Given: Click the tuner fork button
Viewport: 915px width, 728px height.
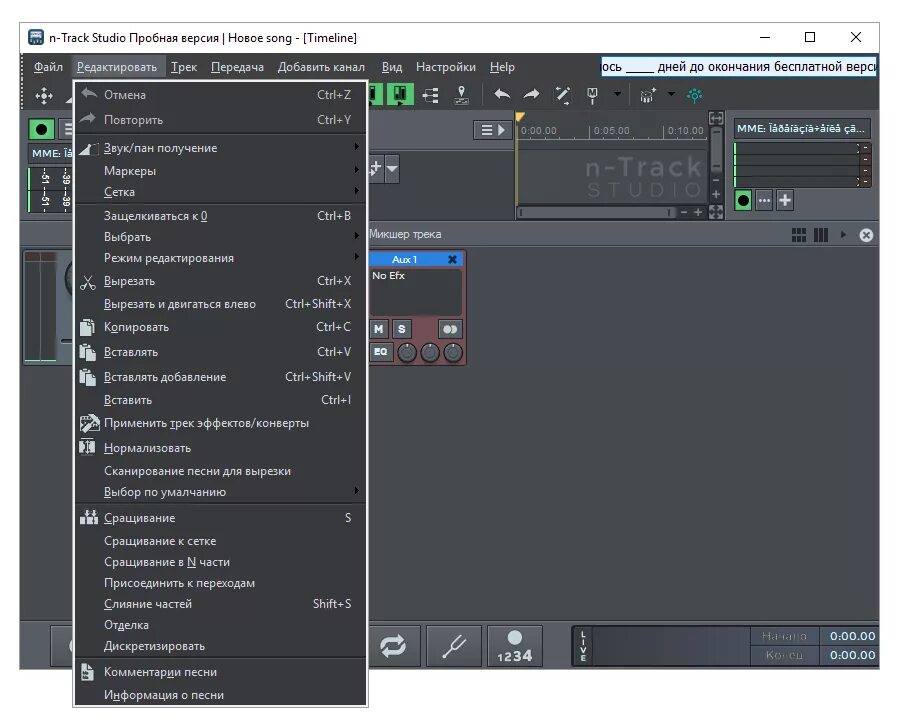Looking at the screenshot, I should tap(454, 646).
